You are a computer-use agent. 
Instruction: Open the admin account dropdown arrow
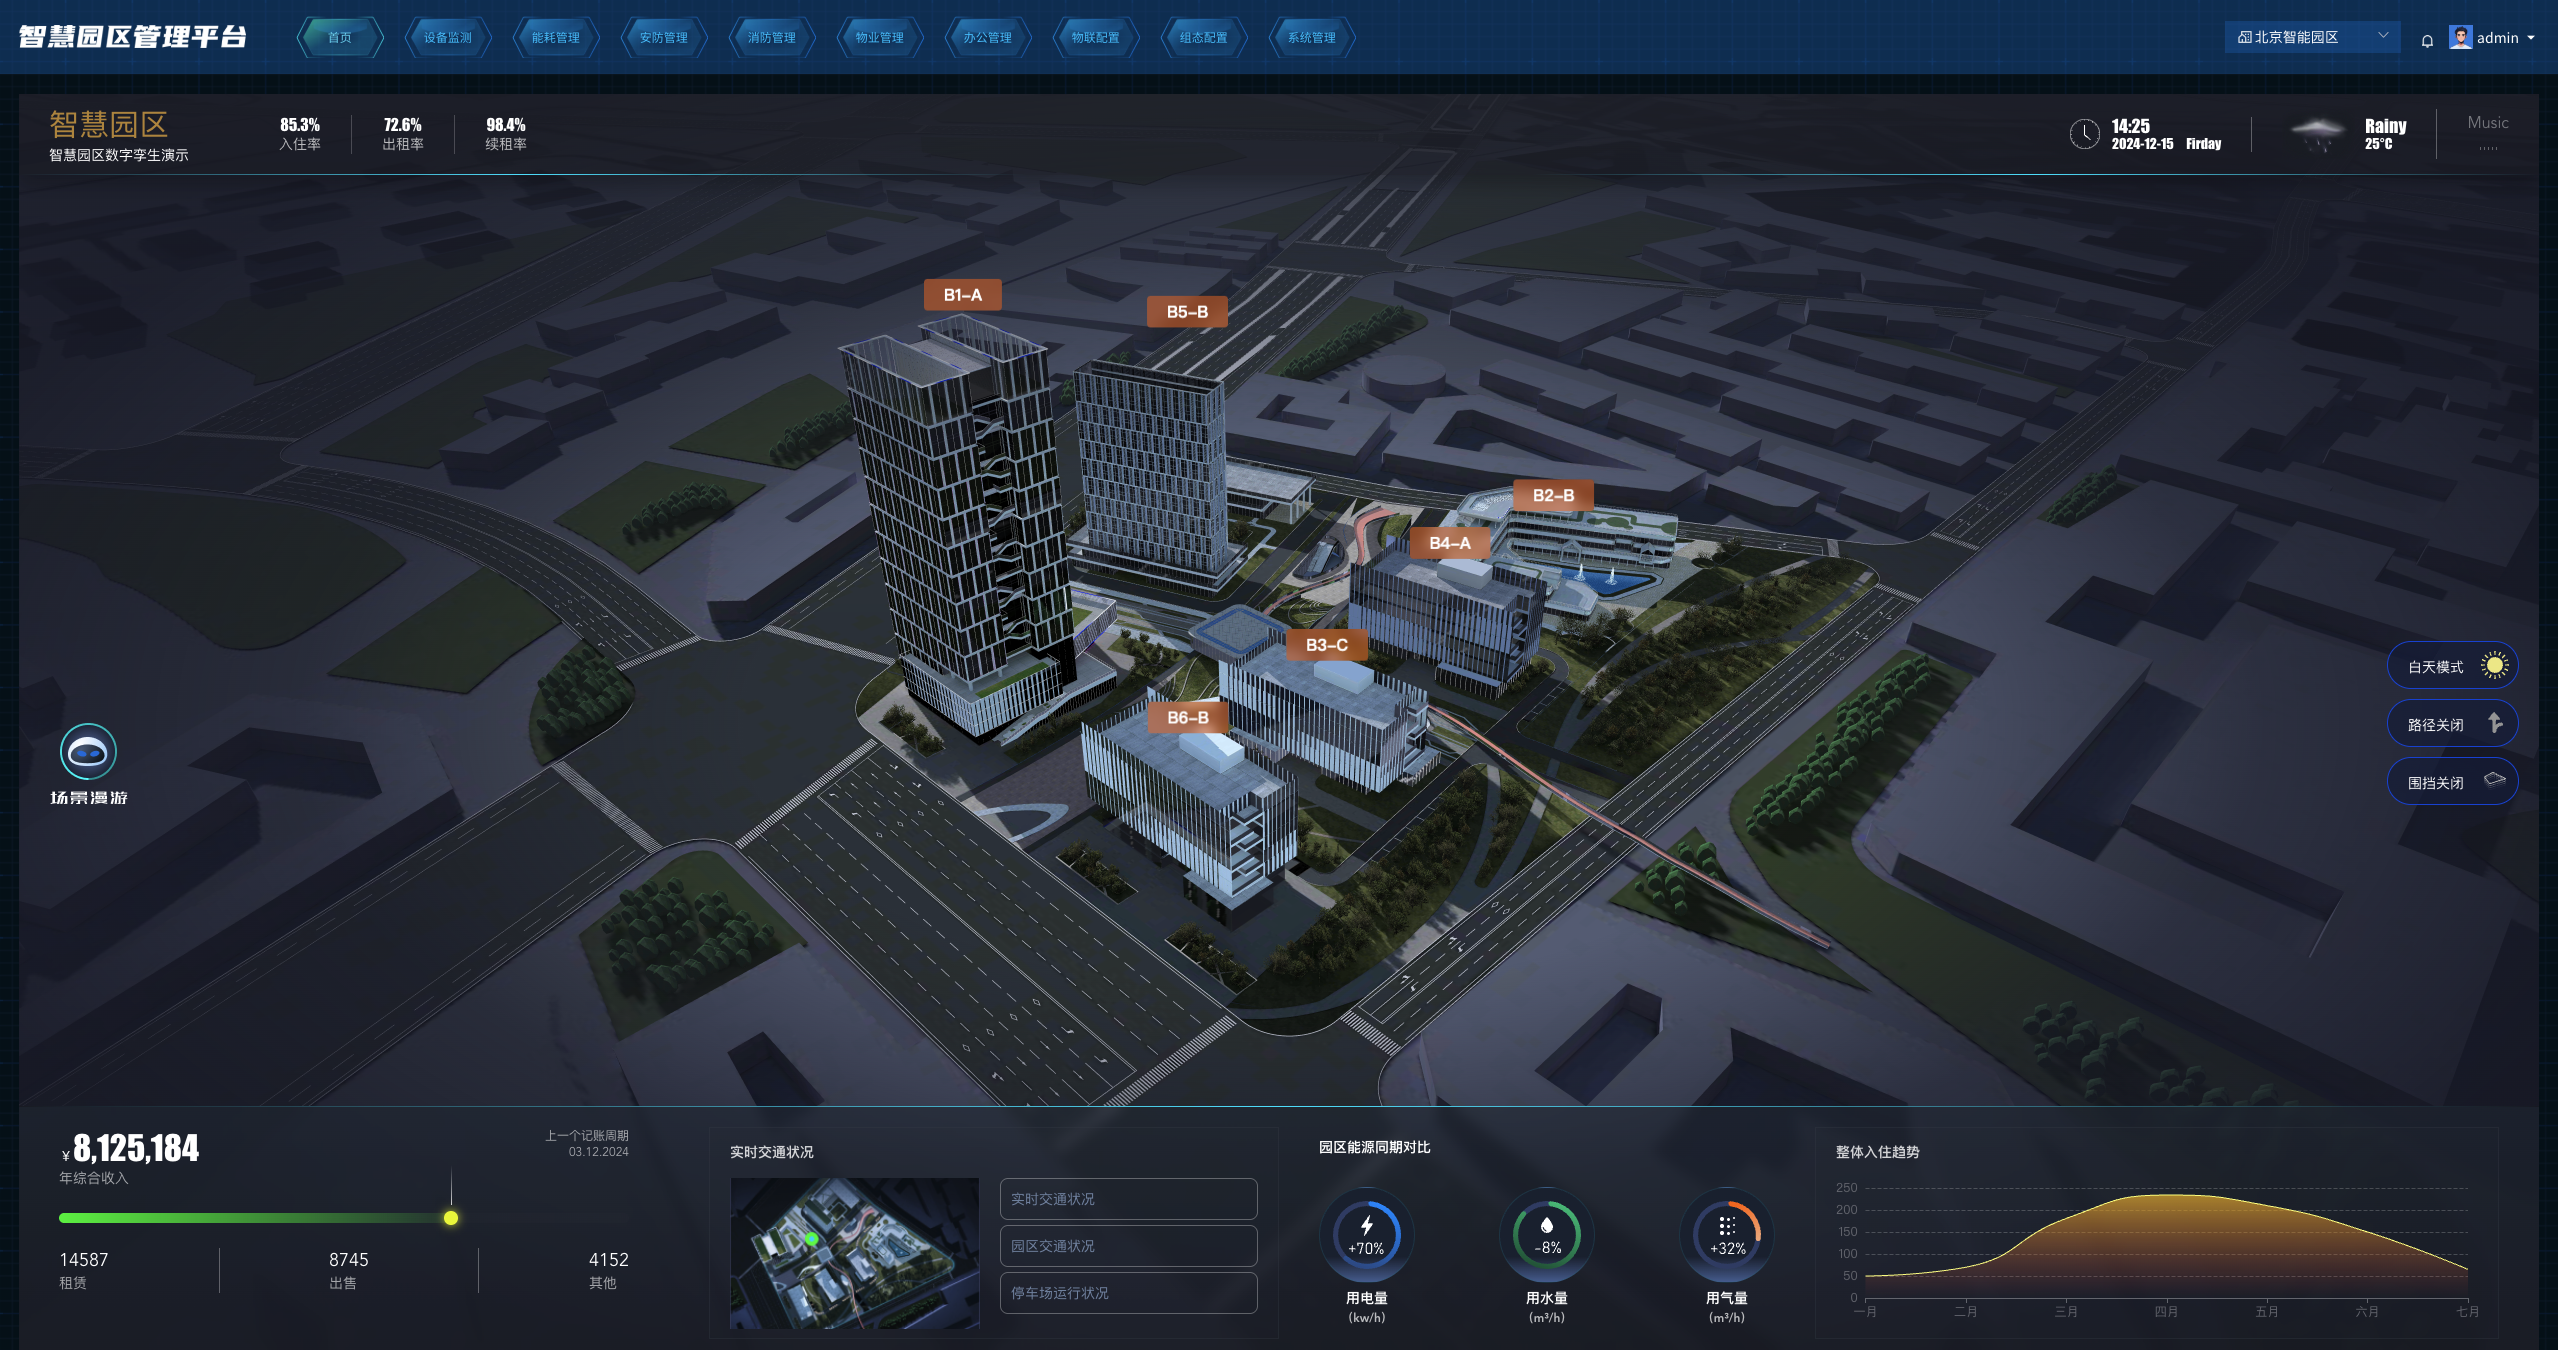click(x=2531, y=38)
